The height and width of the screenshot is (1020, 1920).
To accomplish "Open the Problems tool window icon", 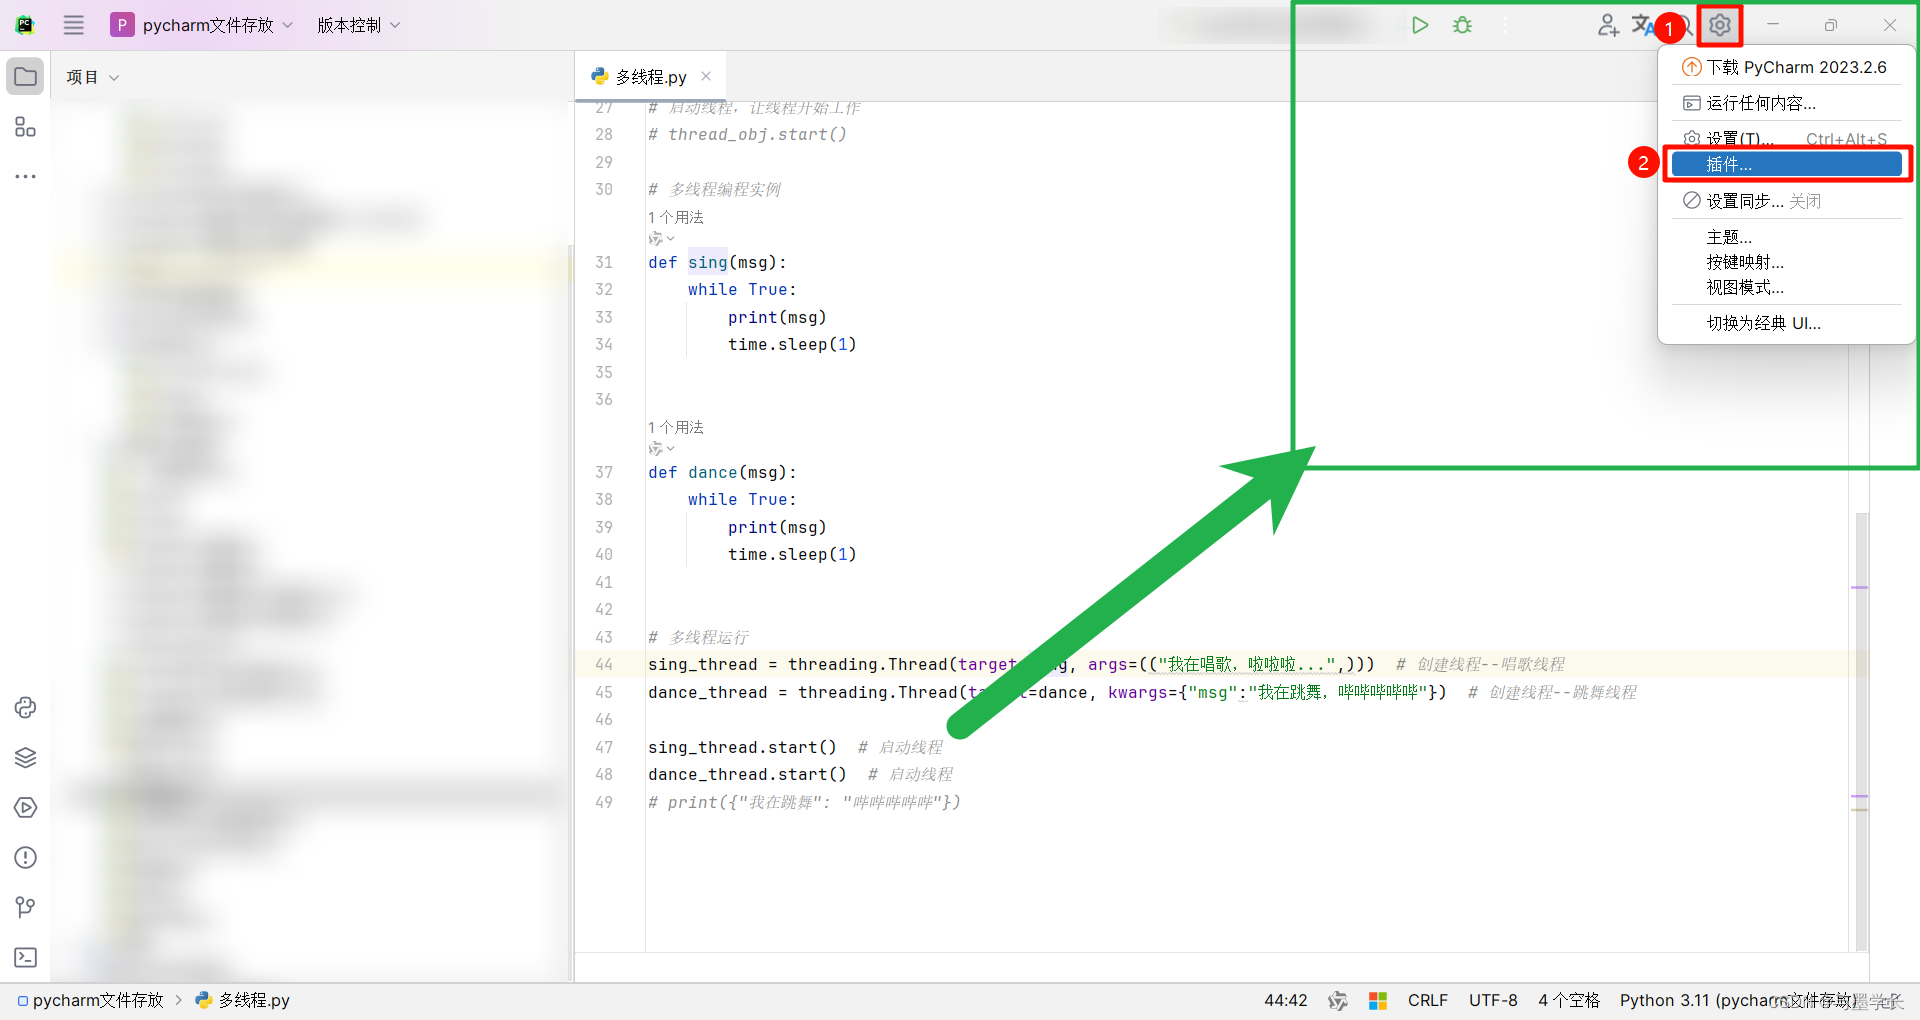I will [25, 857].
